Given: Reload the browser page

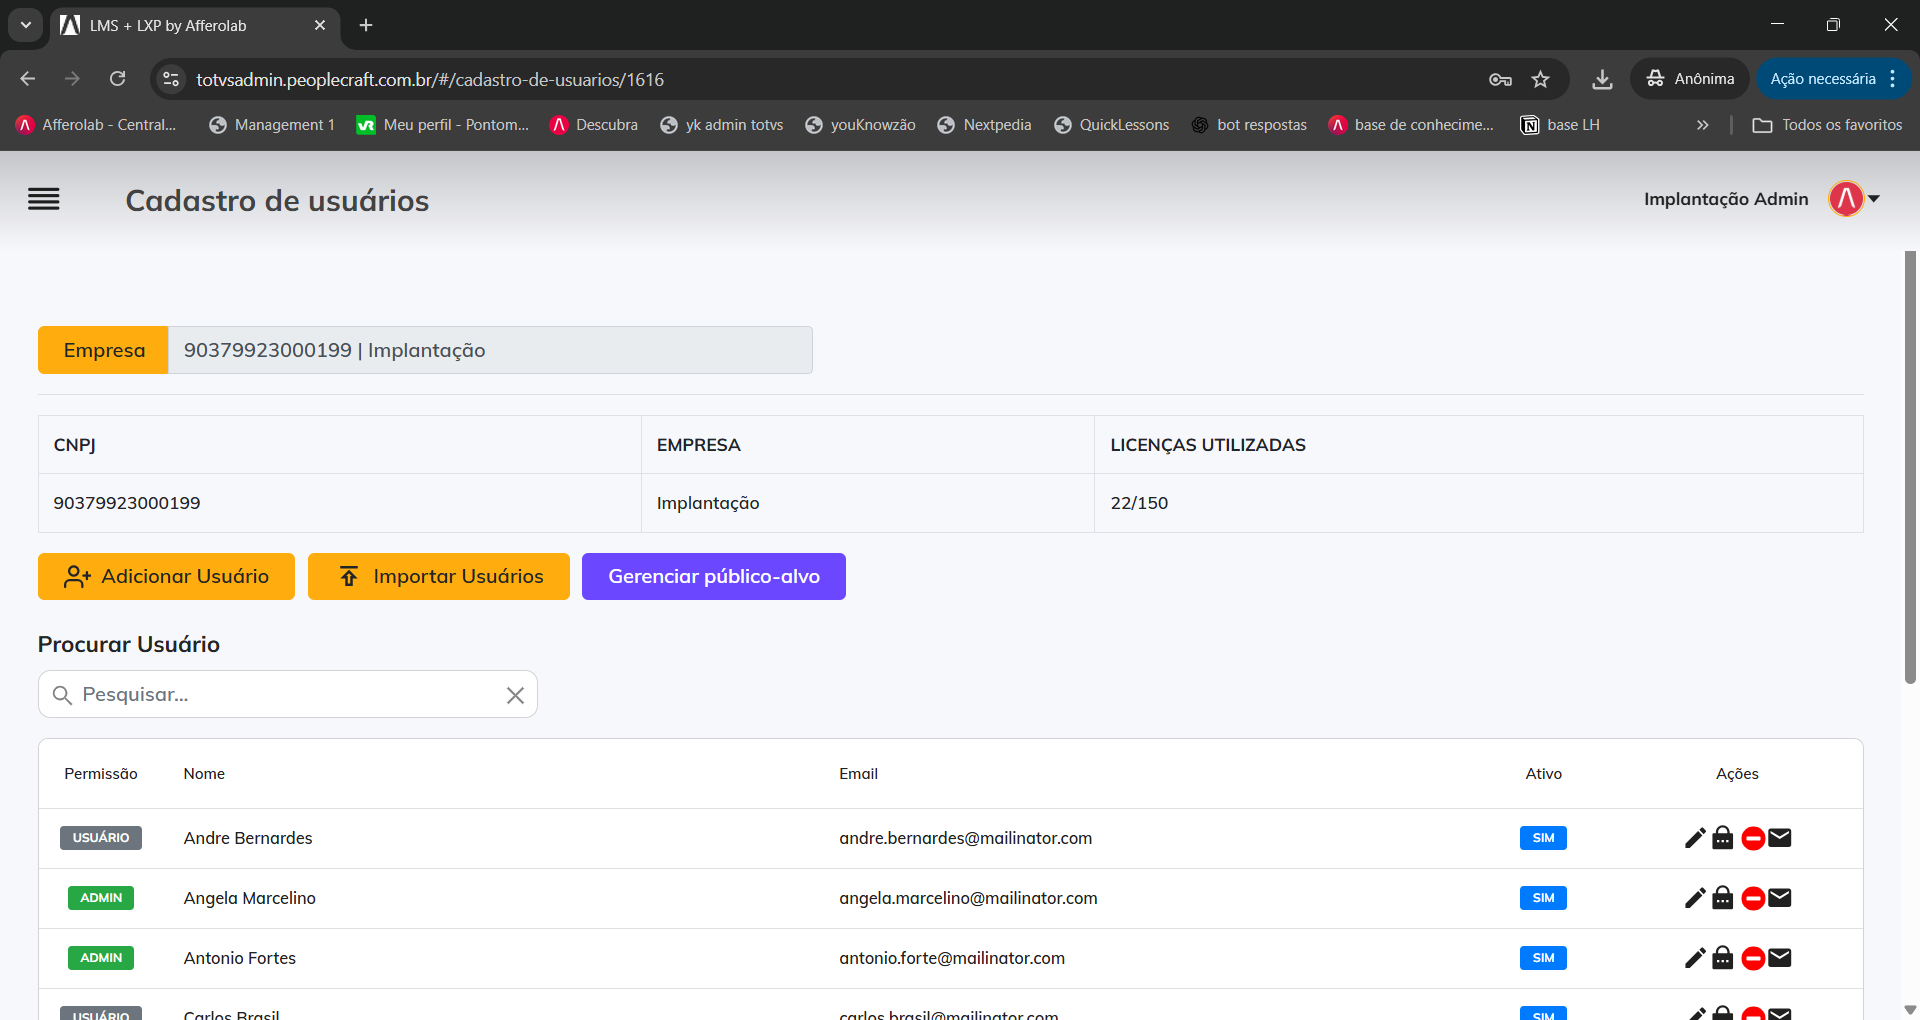Looking at the screenshot, I should point(118,79).
